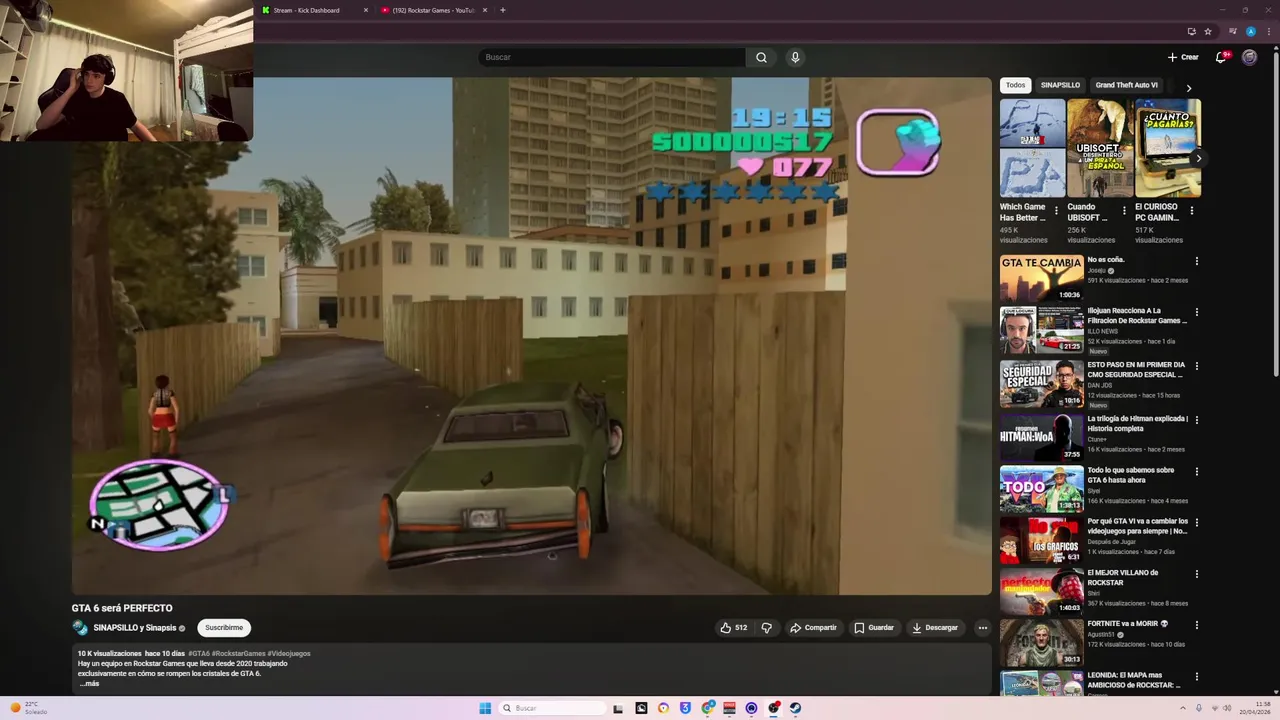Click the 'Descargar' download button
The height and width of the screenshot is (720, 1280).
(935, 628)
